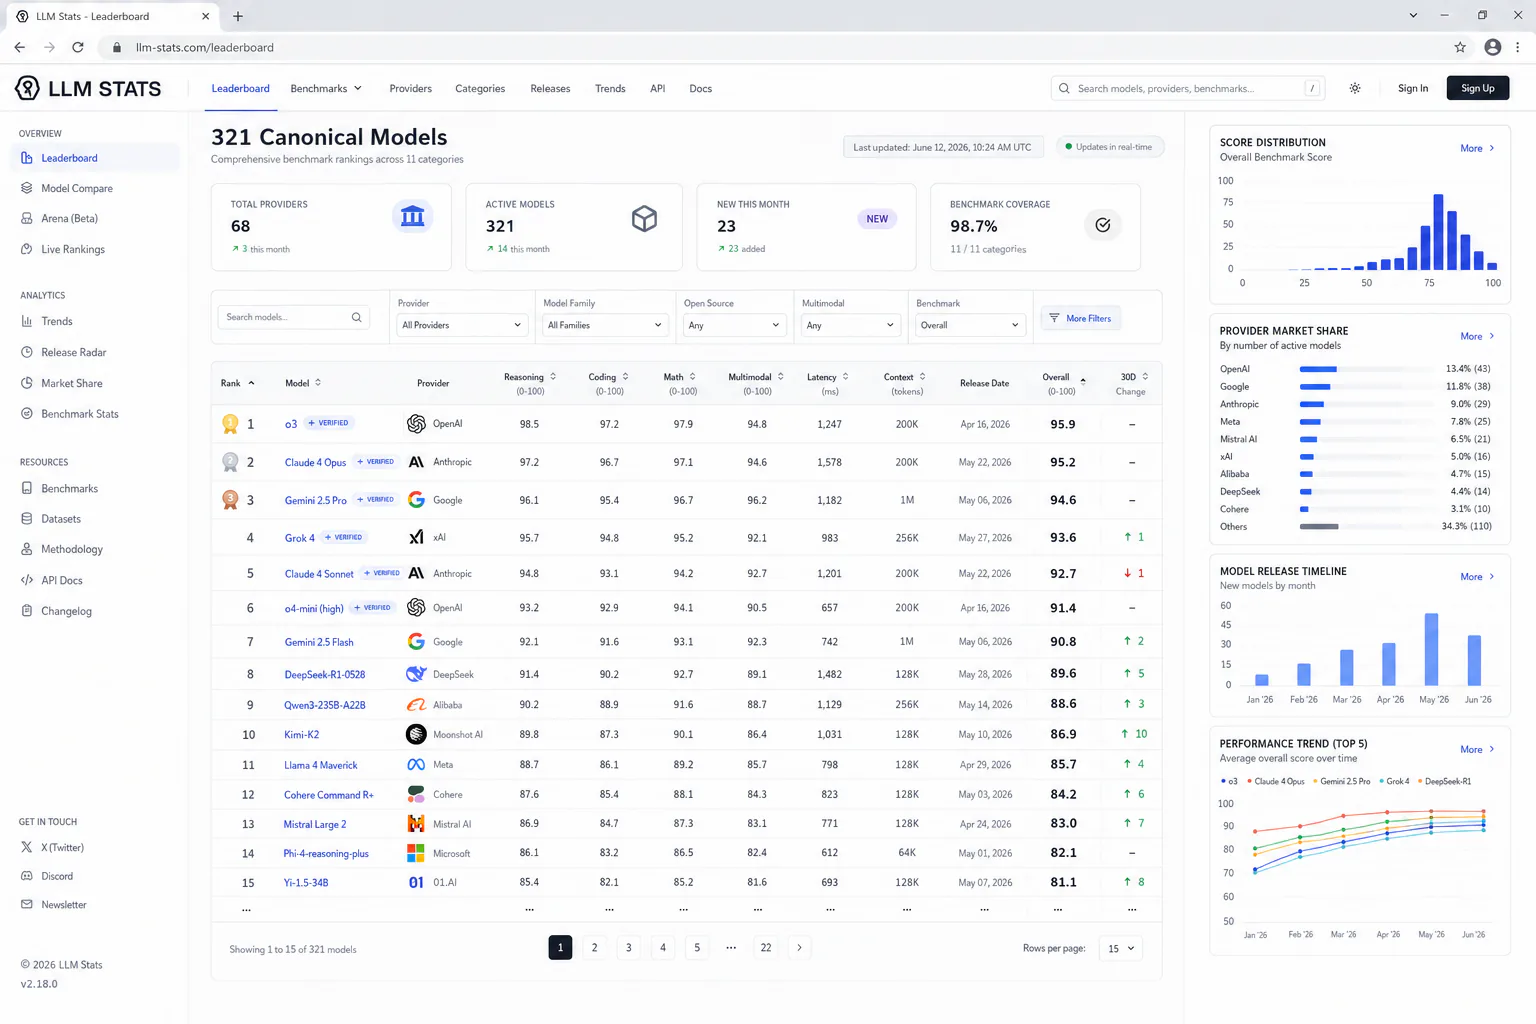The height and width of the screenshot is (1024, 1536).
Task: Click the Model Compare sidebar icon
Action: click(27, 188)
